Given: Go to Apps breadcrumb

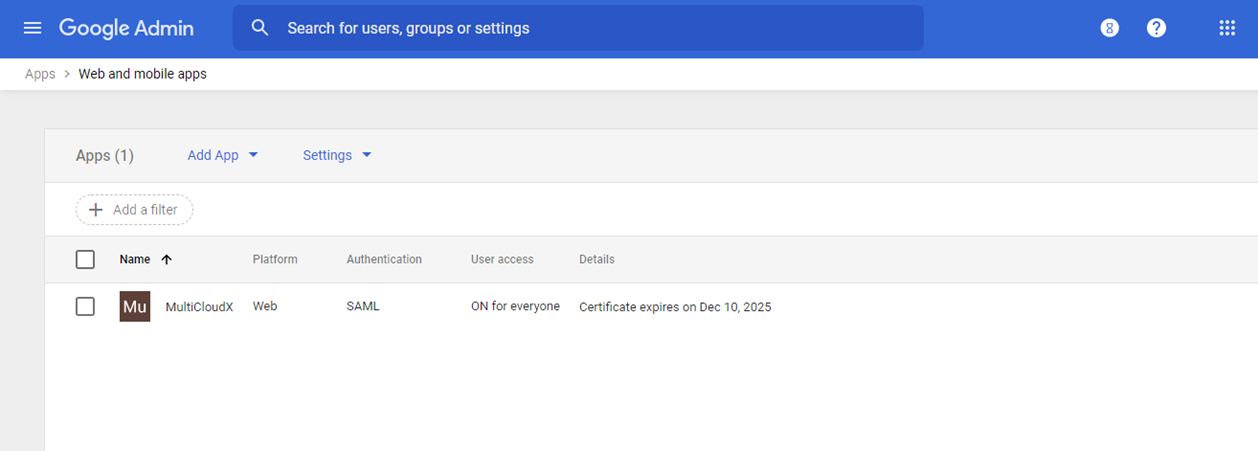Looking at the screenshot, I should coord(40,74).
